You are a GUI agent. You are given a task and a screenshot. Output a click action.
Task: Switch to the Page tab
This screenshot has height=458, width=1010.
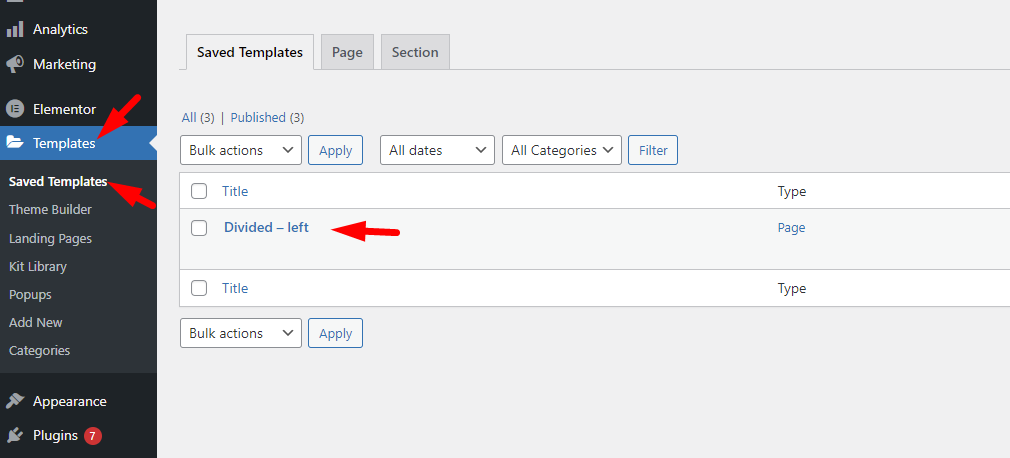[x=347, y=52]
